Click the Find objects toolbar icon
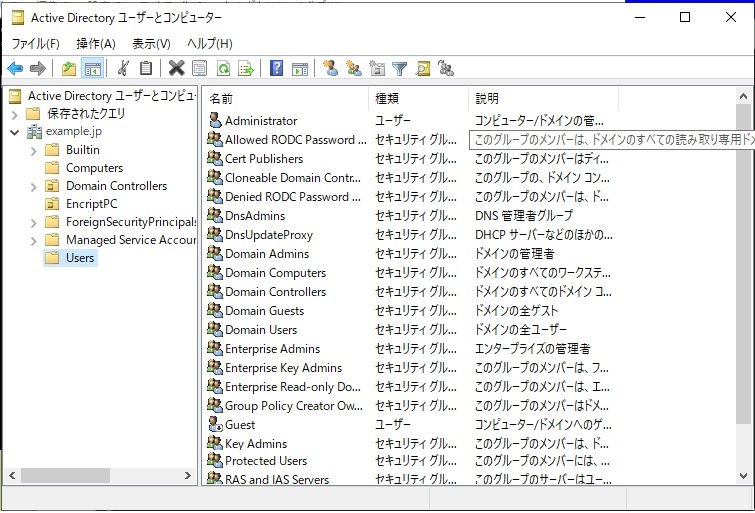Image resolution: width=755 pixels, height=513 pixels. pyautogui.click(x=423, y=68)
